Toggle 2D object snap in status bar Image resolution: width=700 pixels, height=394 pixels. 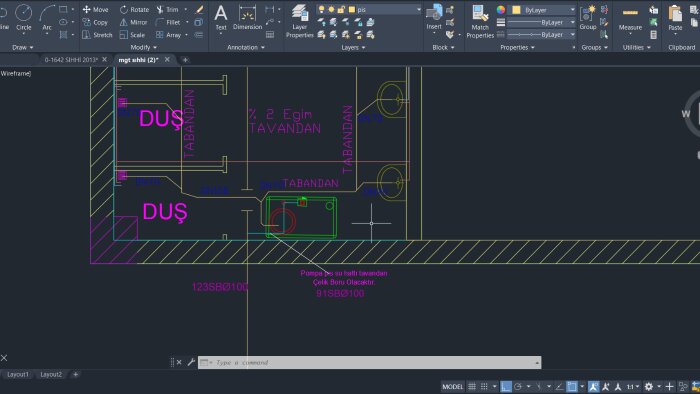(572, 386)
